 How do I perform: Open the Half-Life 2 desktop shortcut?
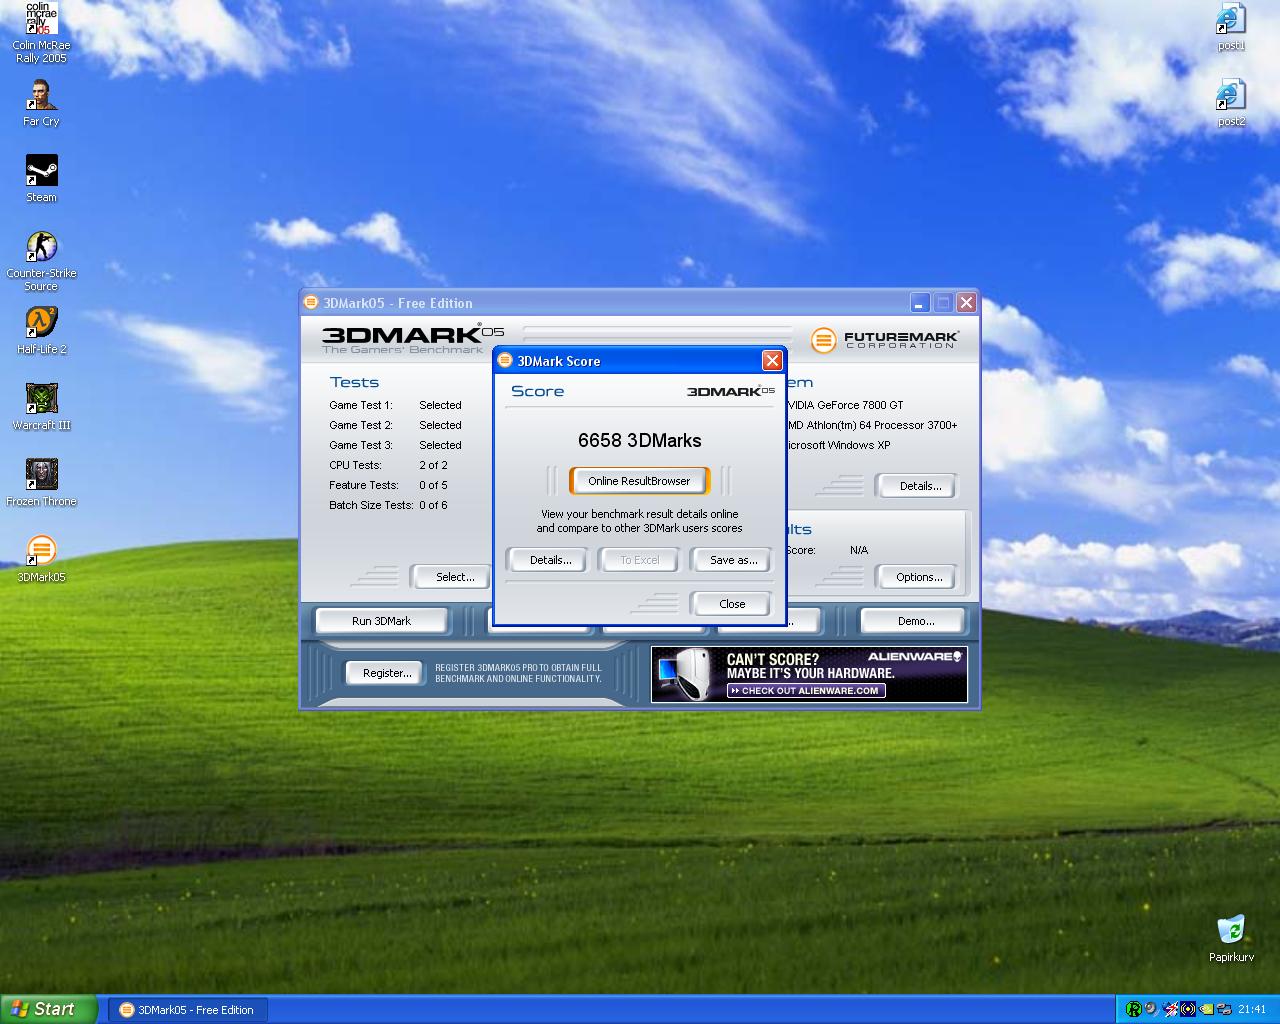click(x=41, y=331)
